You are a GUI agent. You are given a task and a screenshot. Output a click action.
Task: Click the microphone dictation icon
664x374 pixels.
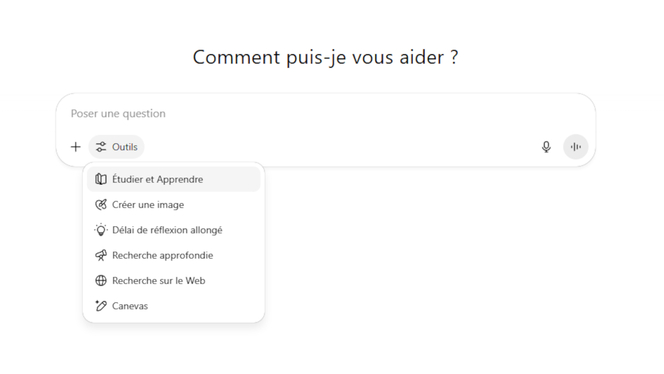[546, 147]
